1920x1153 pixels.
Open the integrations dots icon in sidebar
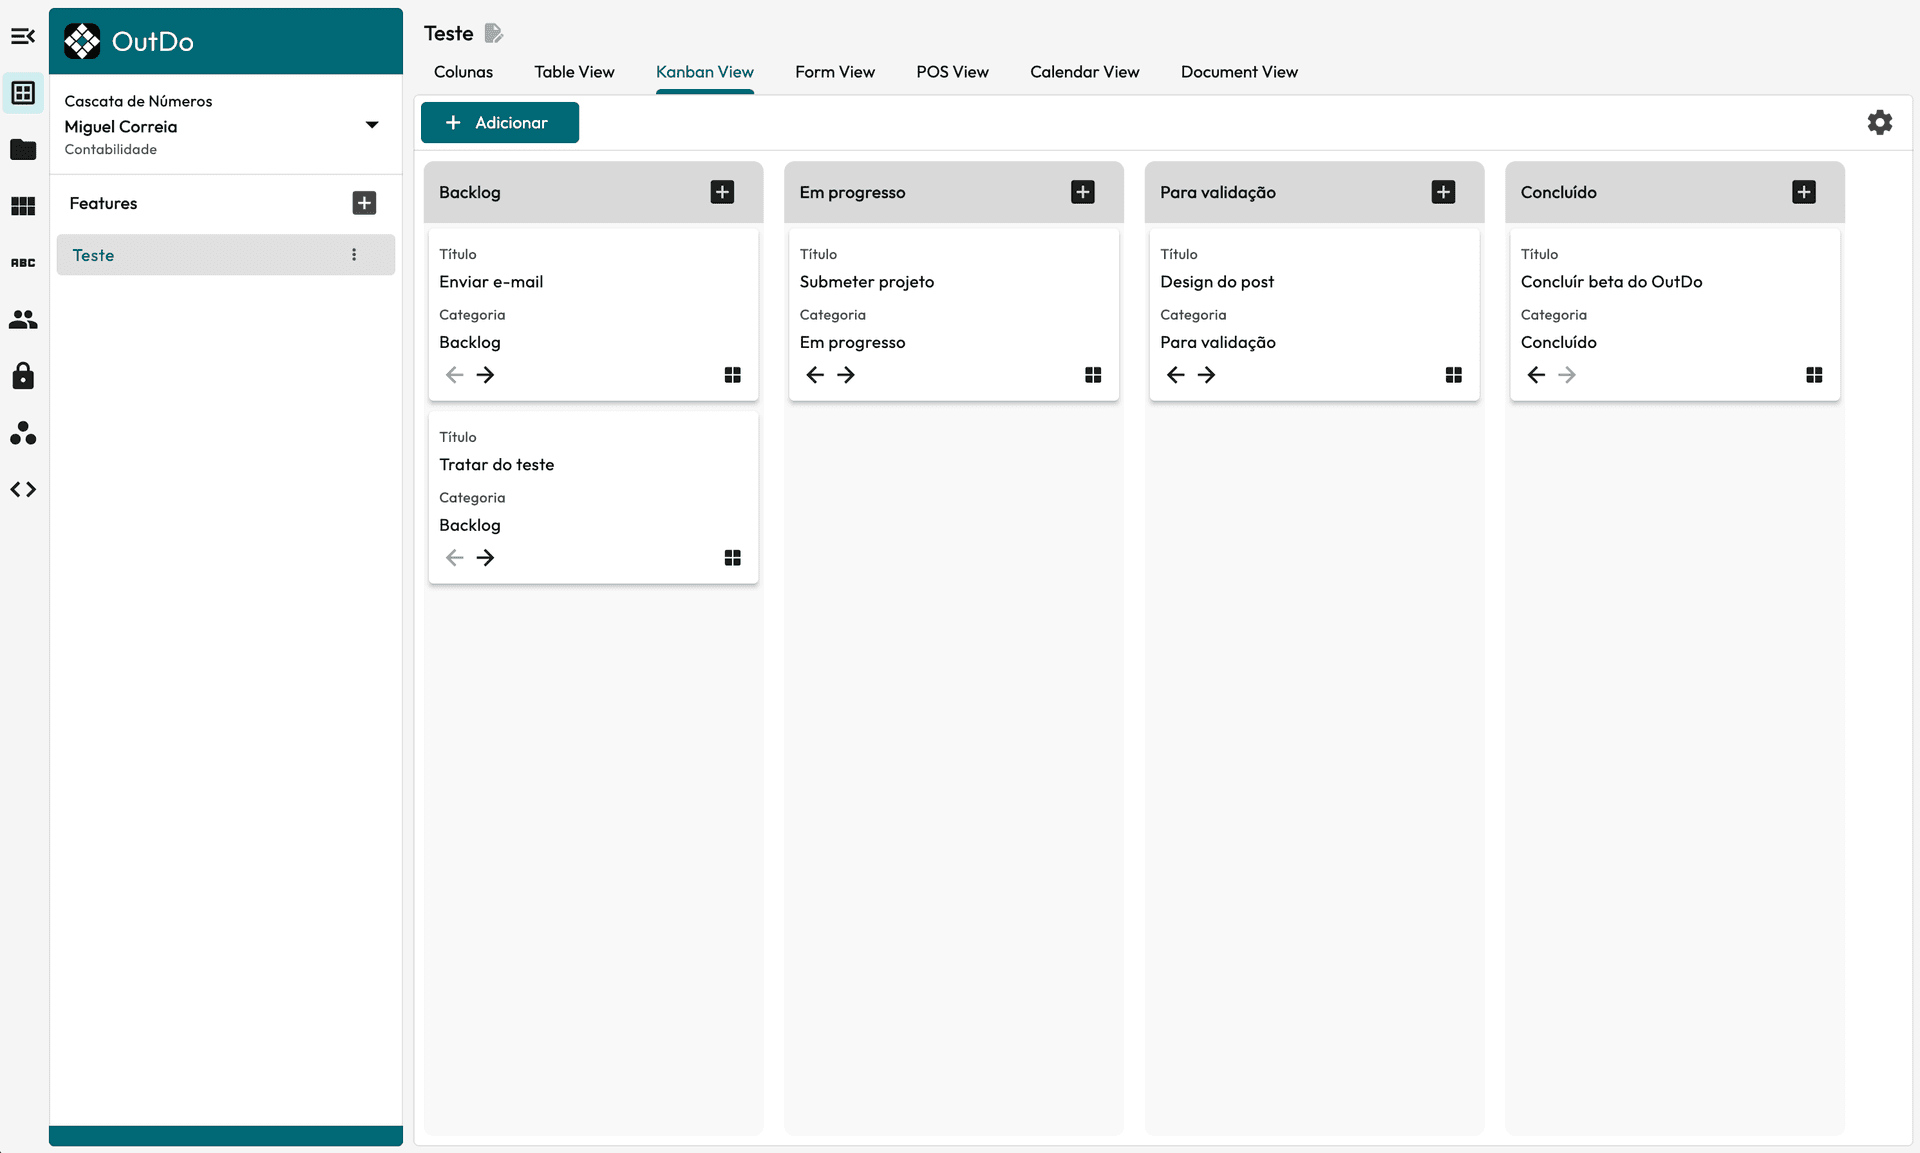click(x=23, y=433)
